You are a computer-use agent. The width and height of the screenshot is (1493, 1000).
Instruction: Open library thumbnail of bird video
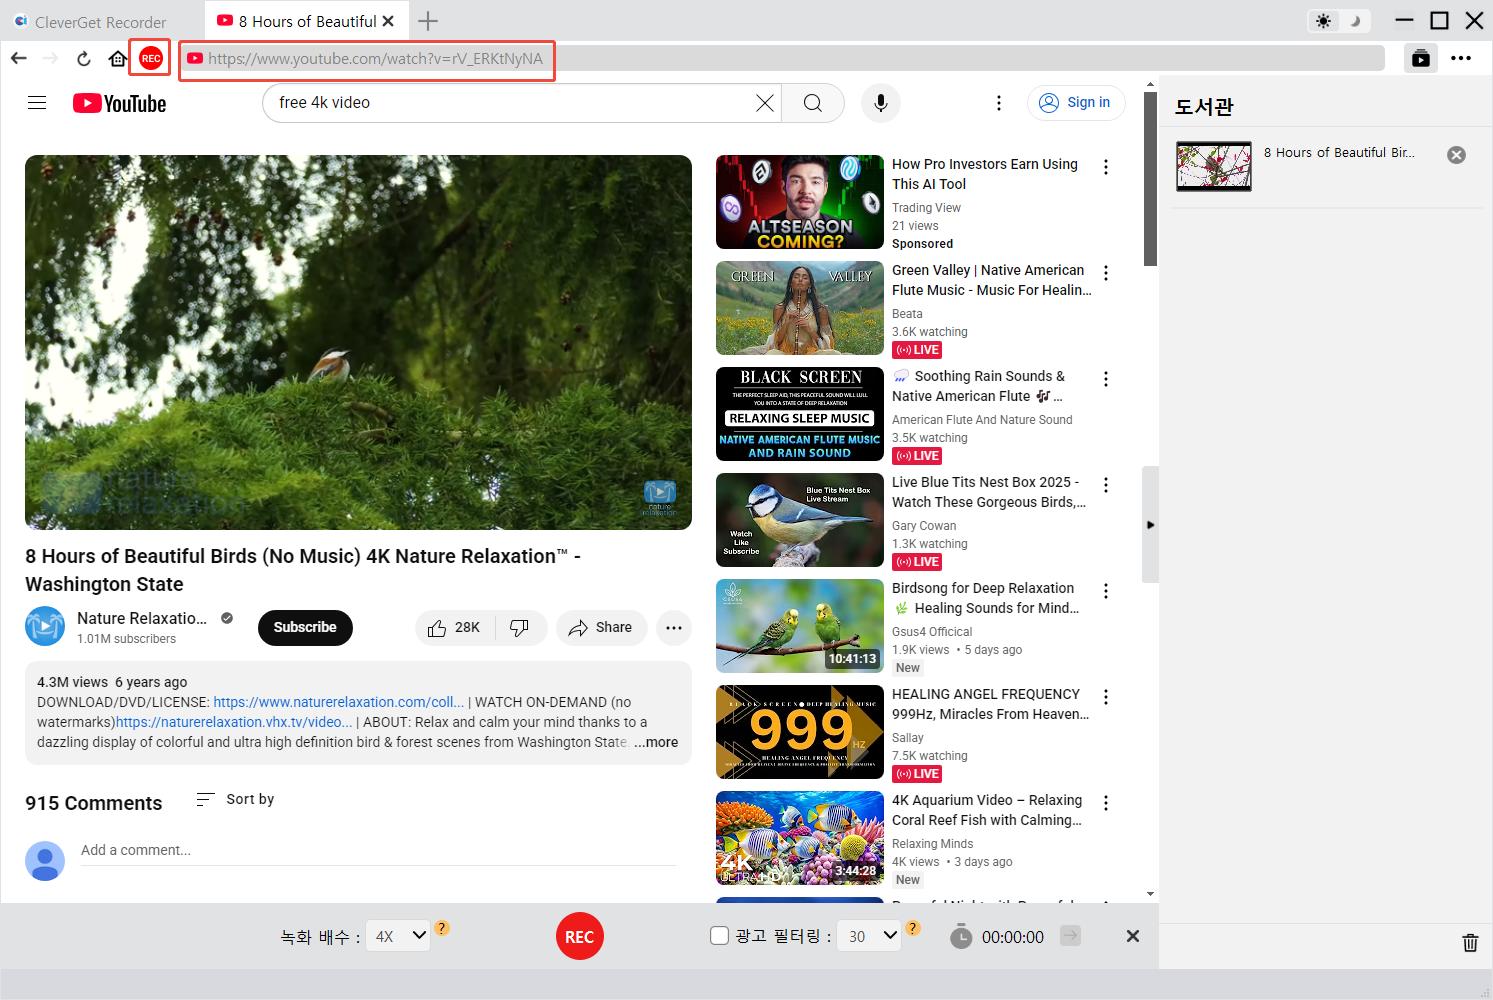coord(1214,166)
